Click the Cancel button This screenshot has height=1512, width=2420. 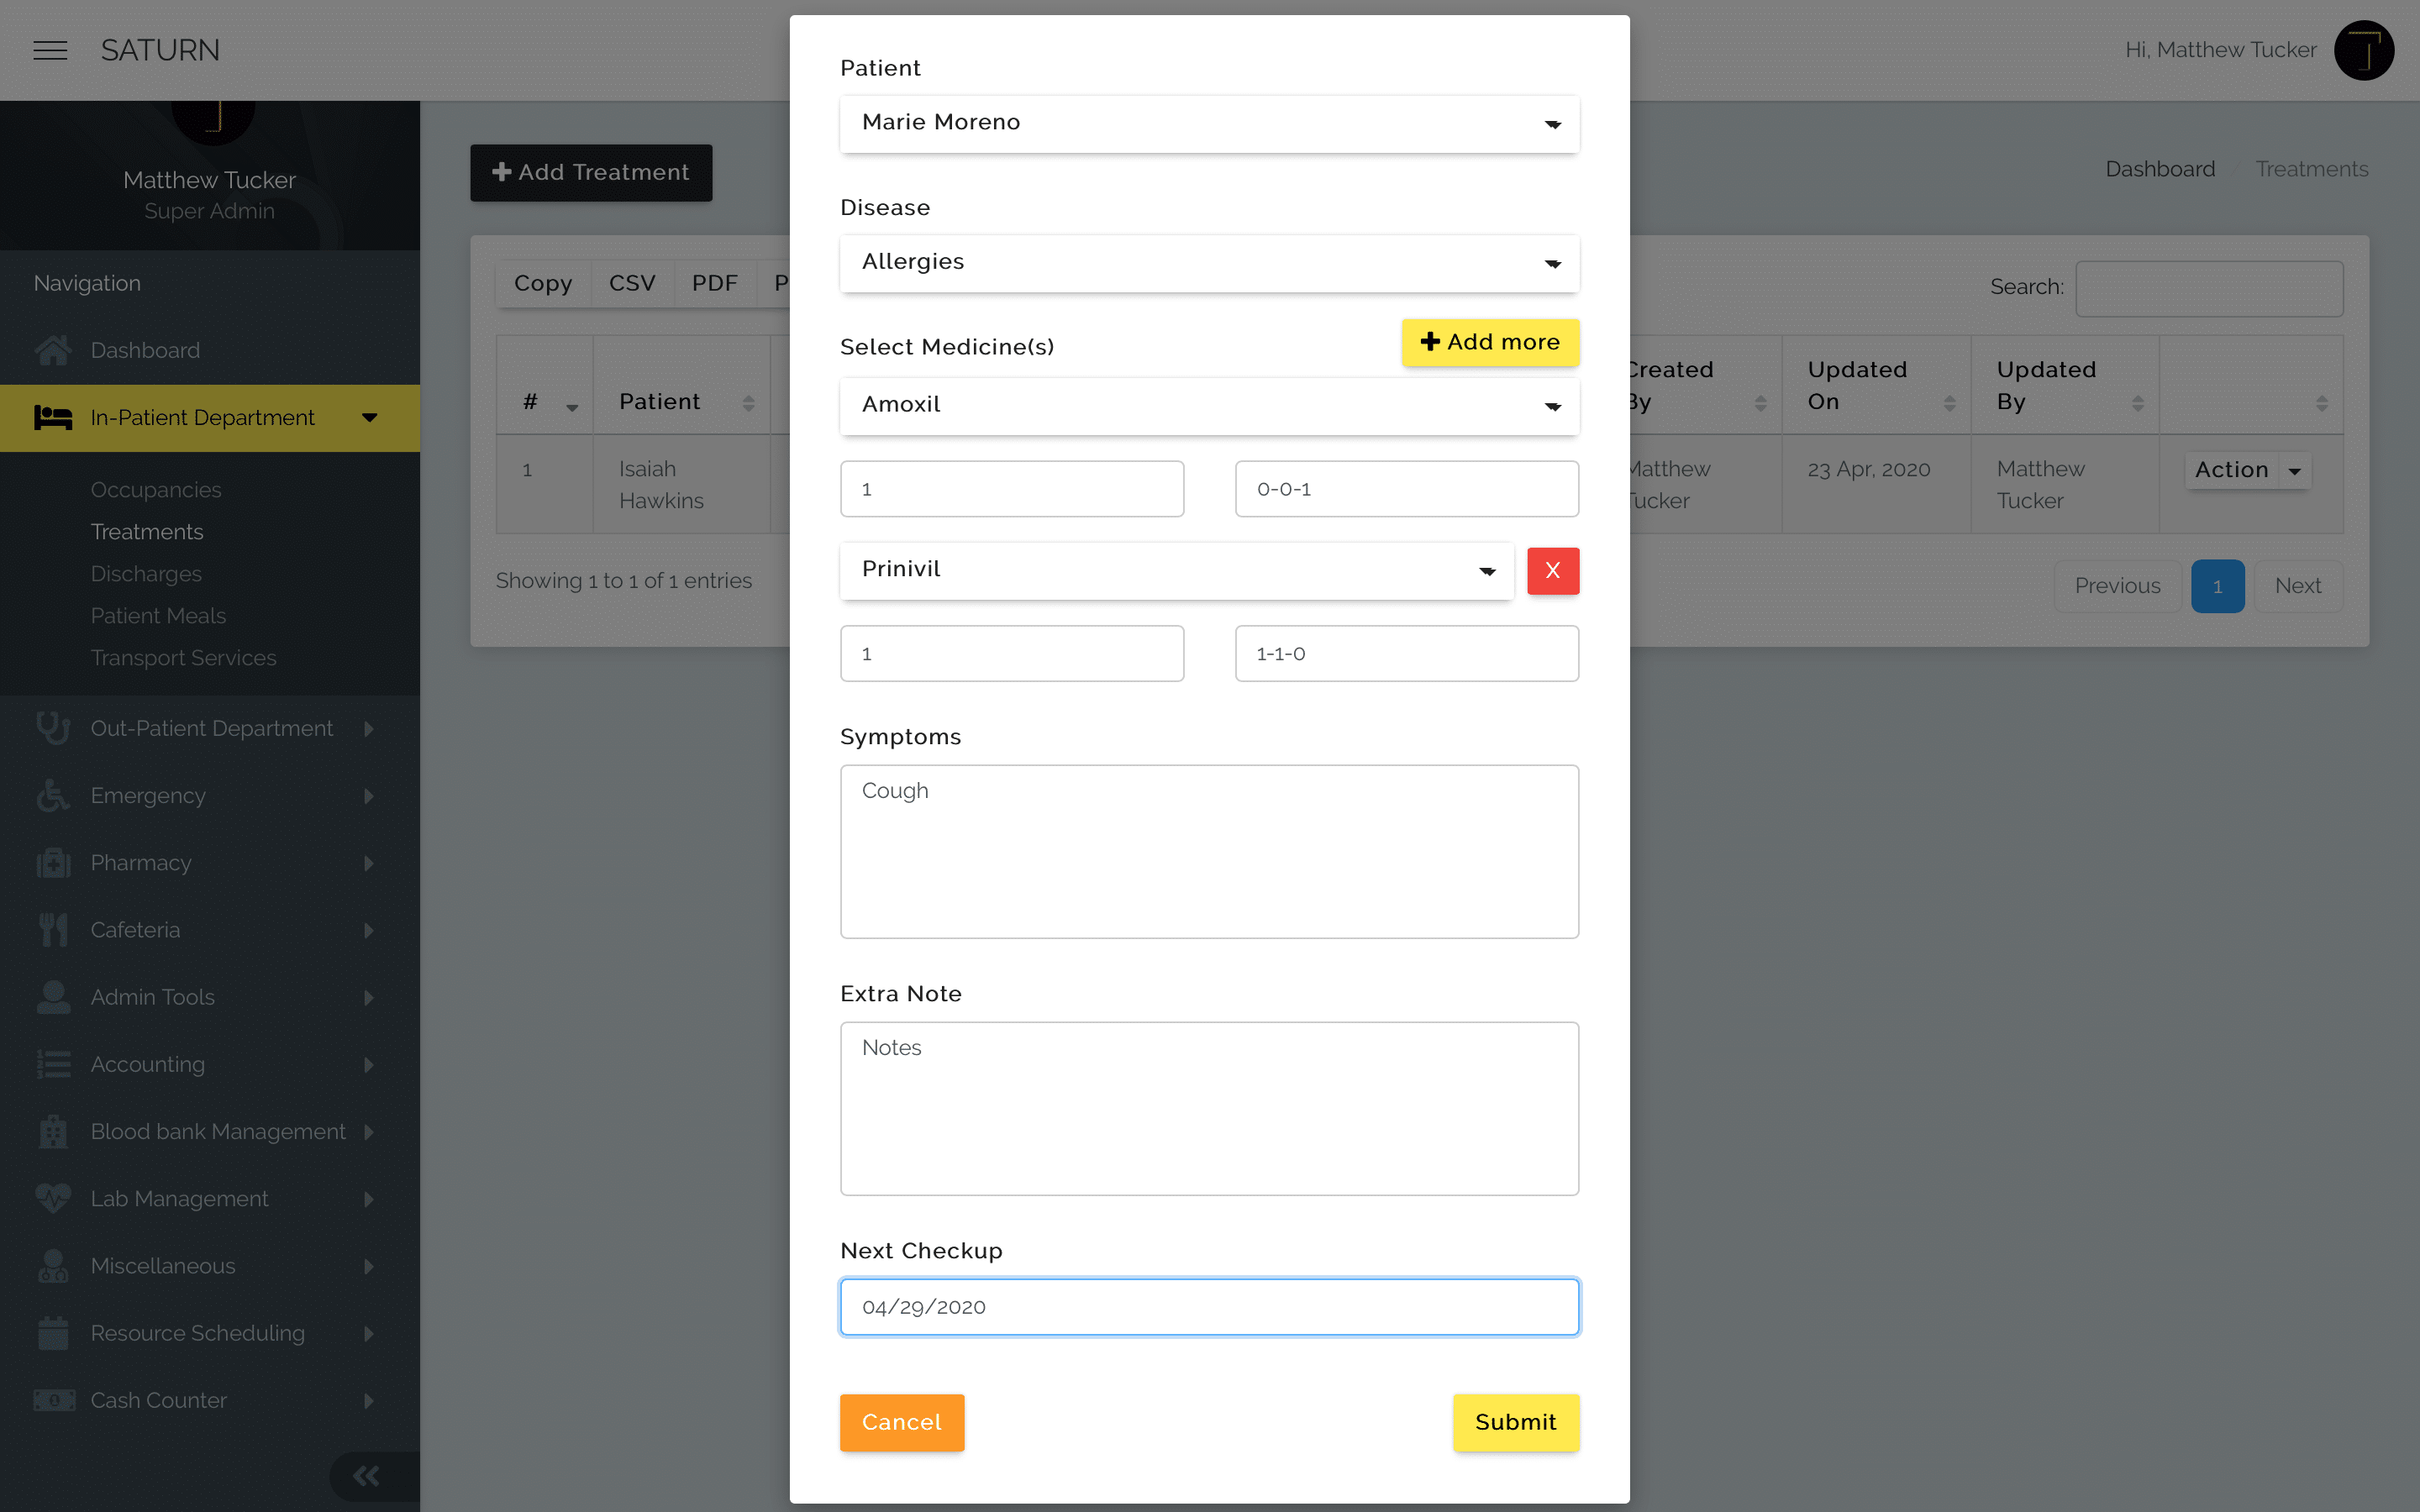click(x=902, y=1422)
